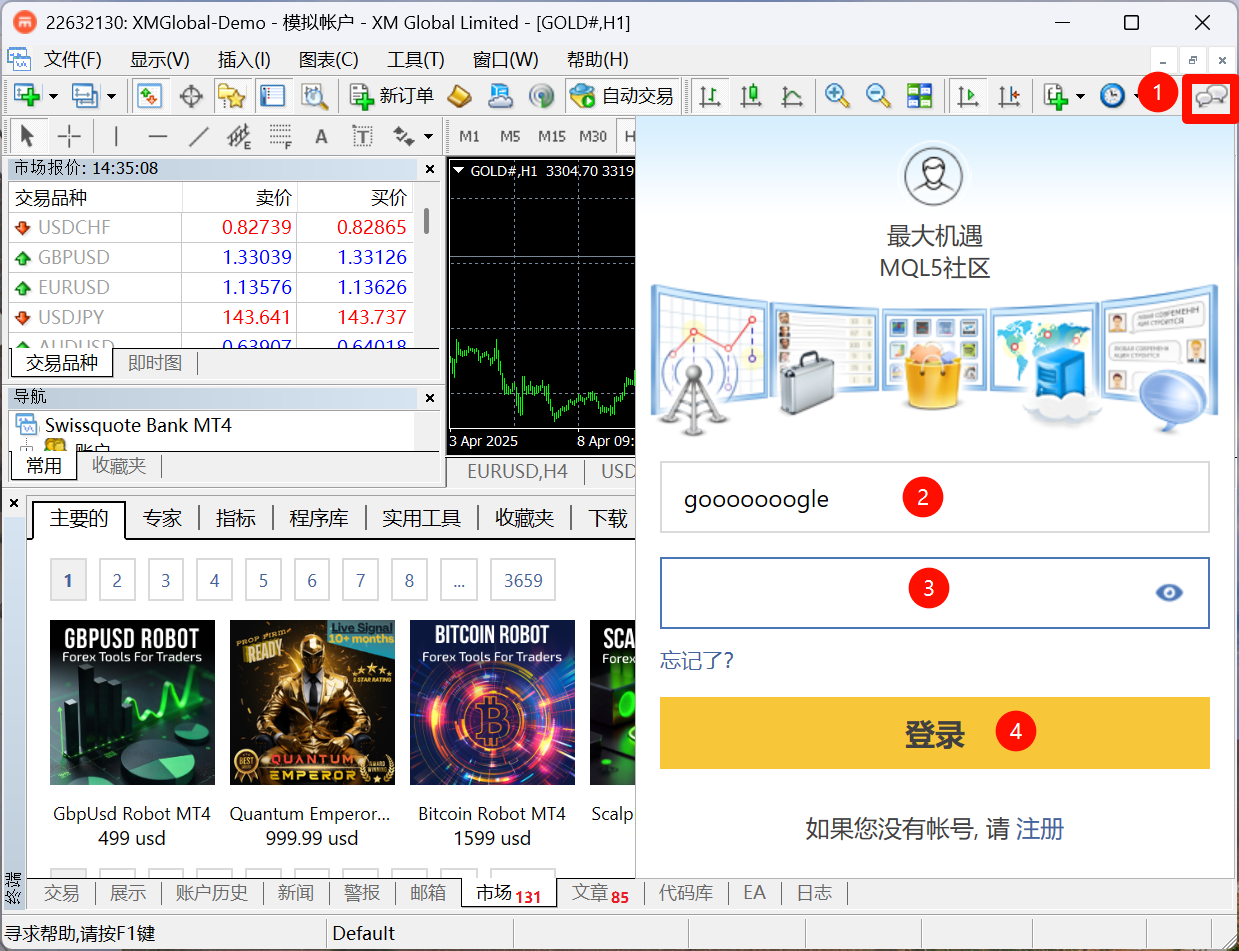Select the M15 timeframe

point(552,136)
